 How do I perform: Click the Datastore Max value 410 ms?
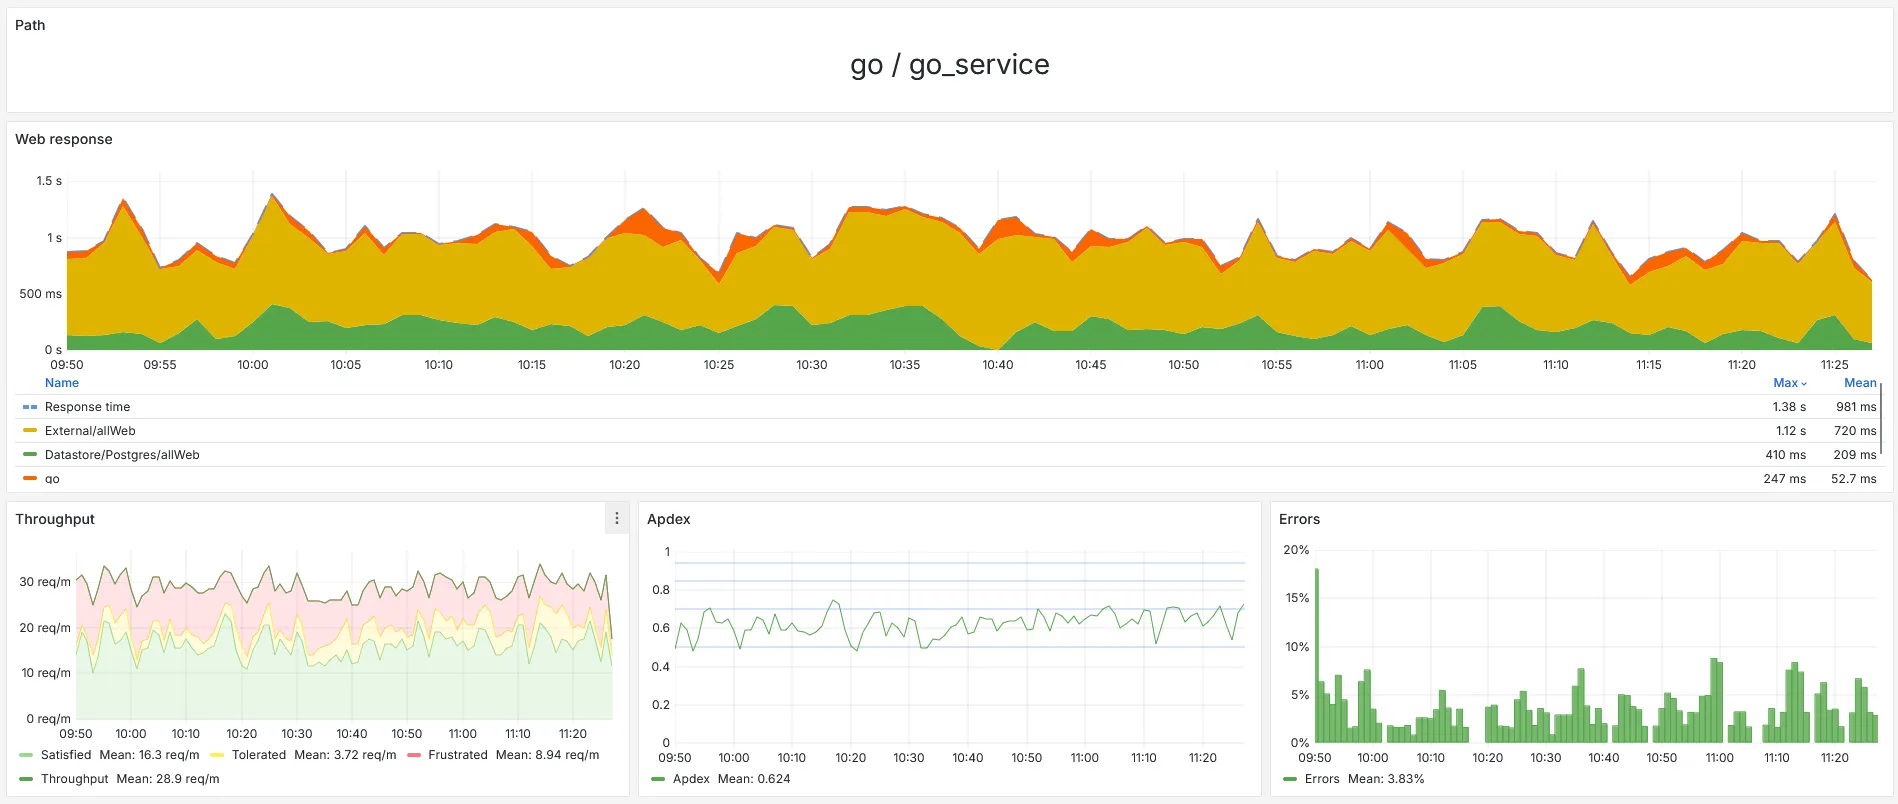[1785, 455]
